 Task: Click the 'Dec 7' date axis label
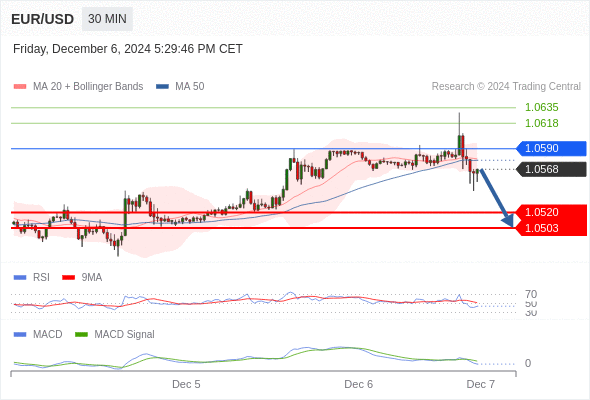coord(481,384)
